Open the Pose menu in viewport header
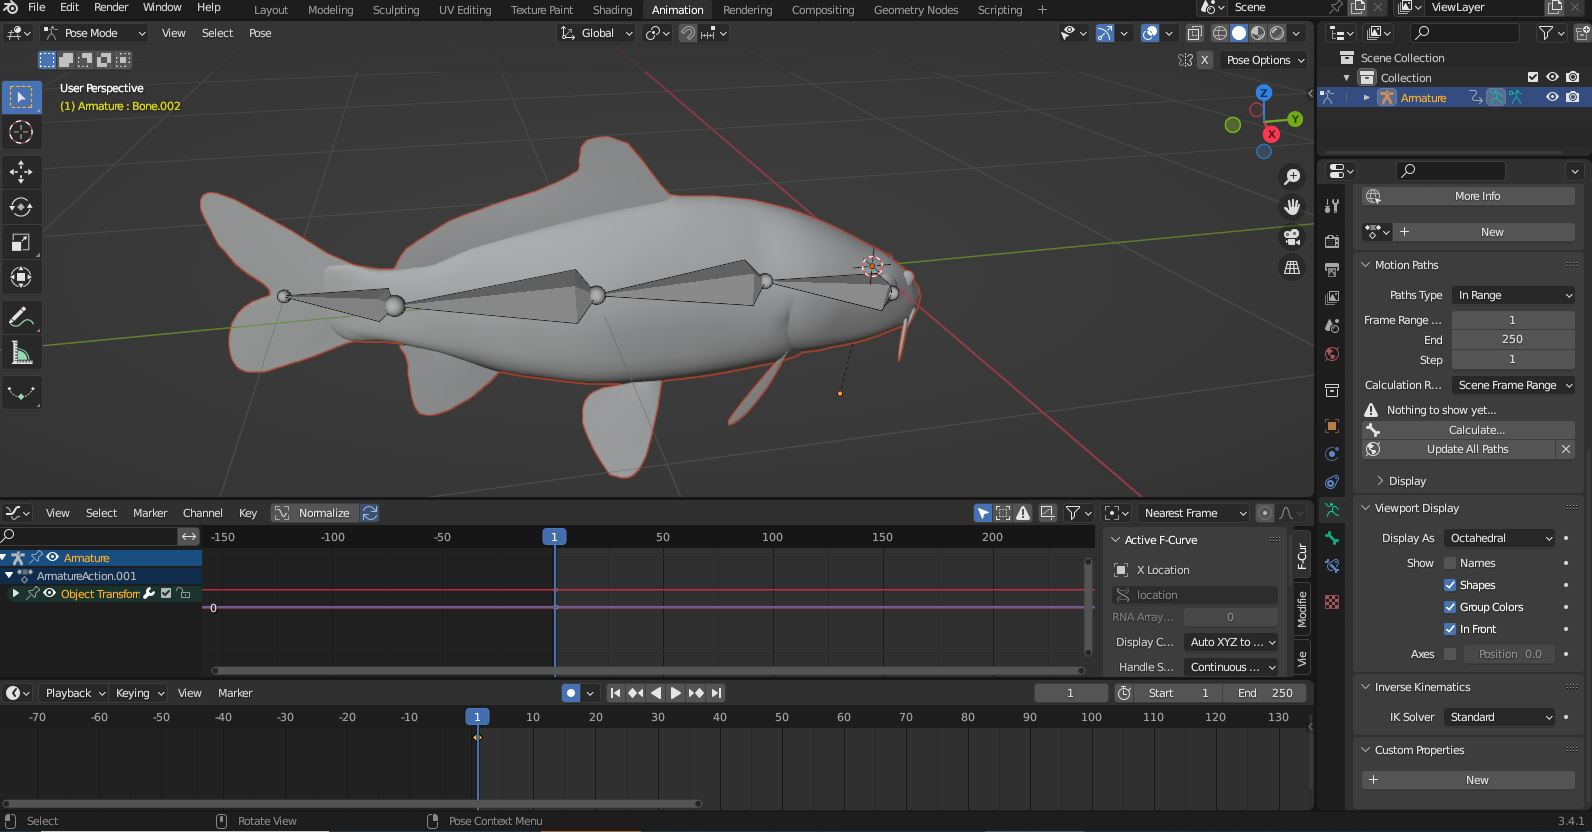Image resolution: width=1592 pixels, height=832 pixels. click(x=260, y=33)
